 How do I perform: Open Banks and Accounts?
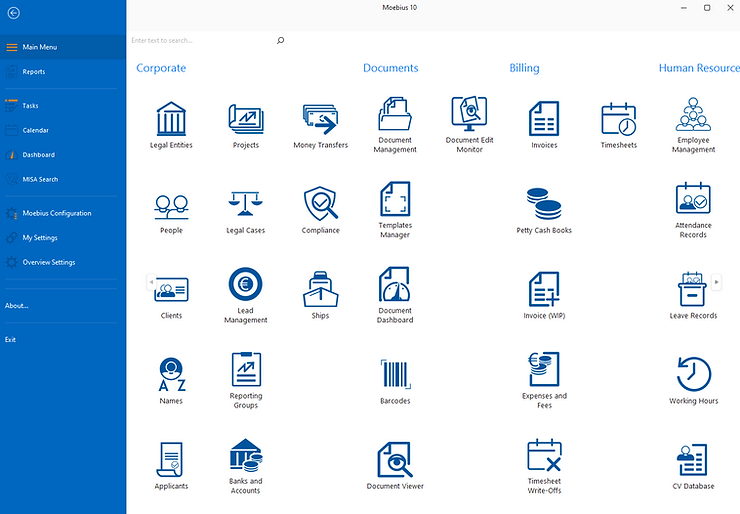click(245, 467)
